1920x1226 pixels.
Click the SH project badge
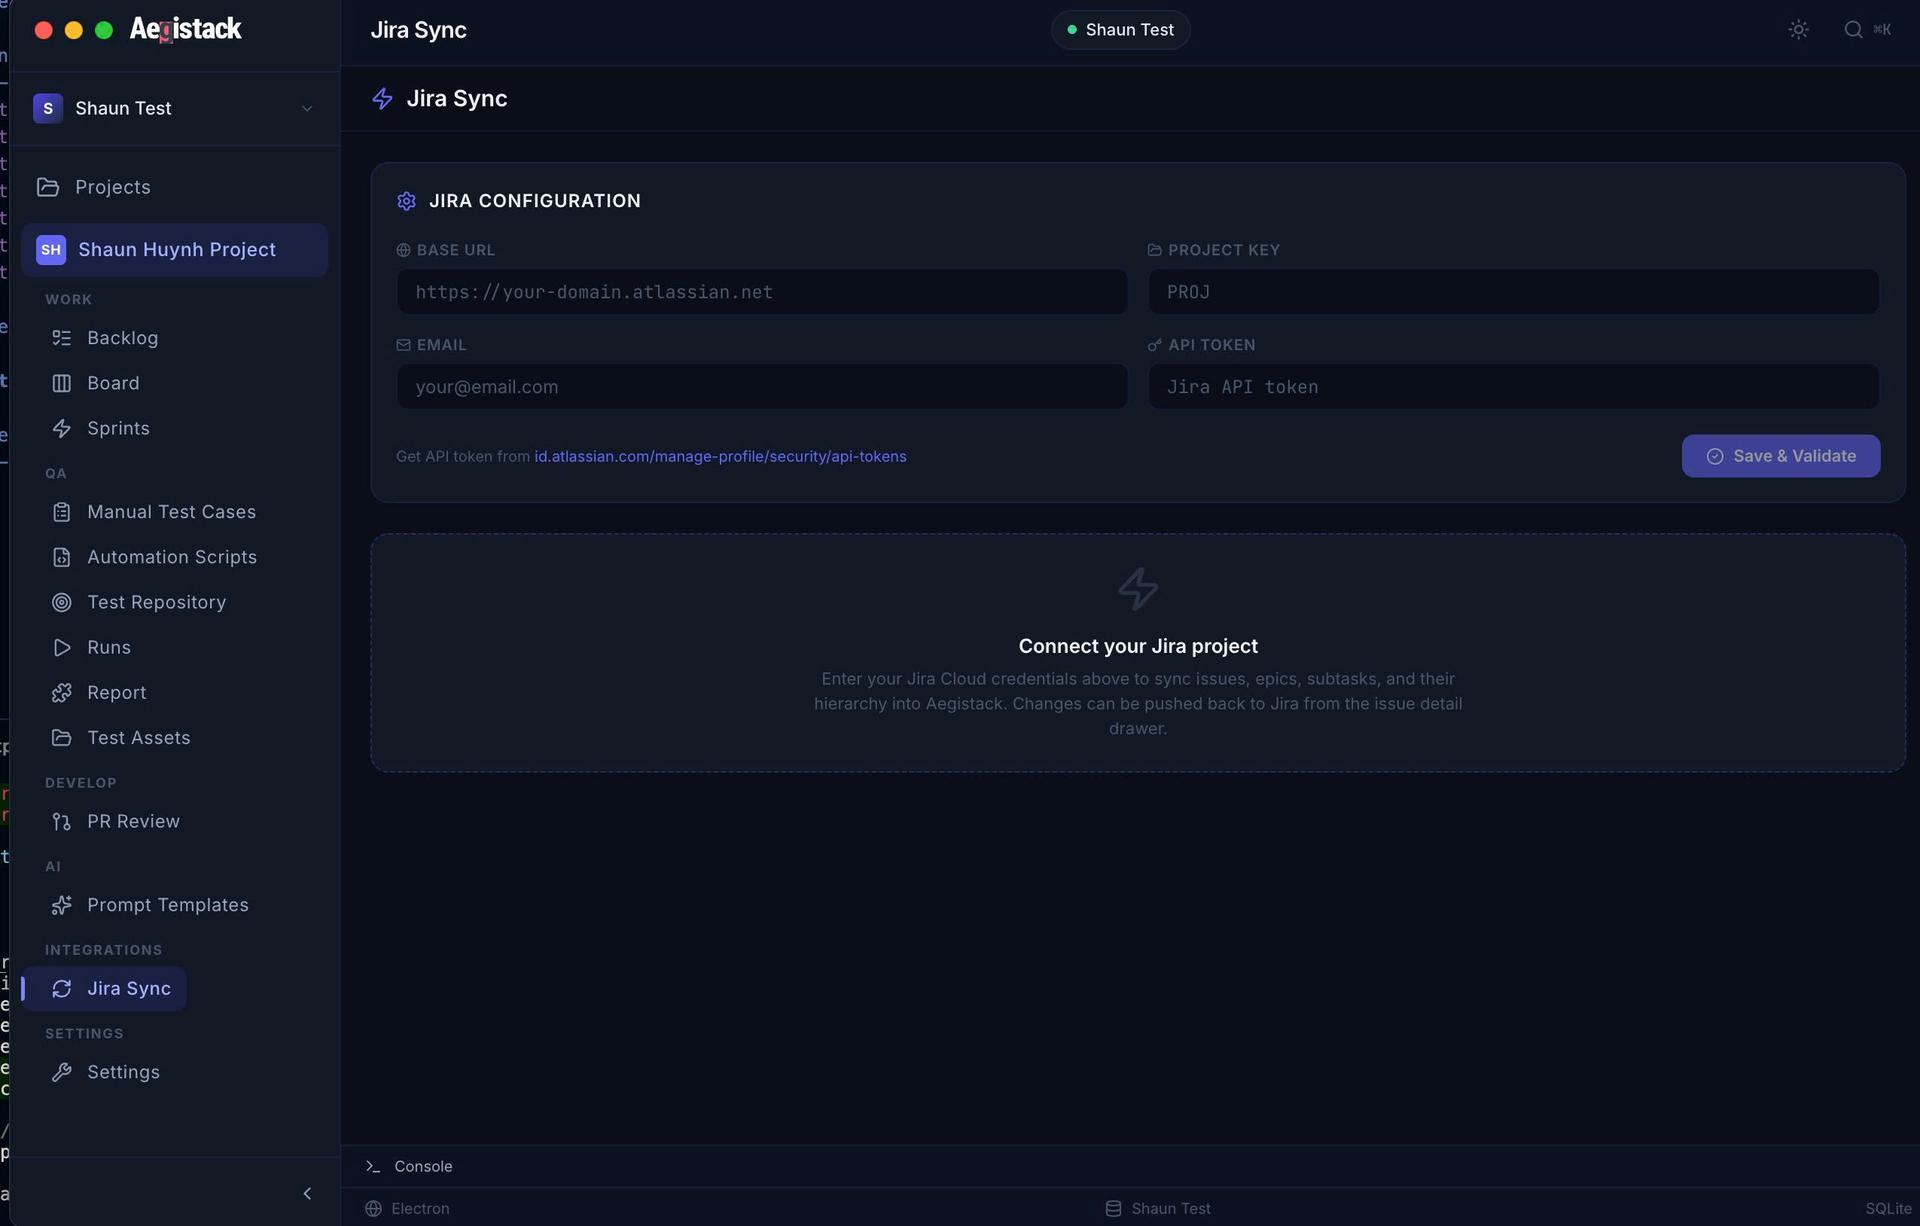click(51, 250)
